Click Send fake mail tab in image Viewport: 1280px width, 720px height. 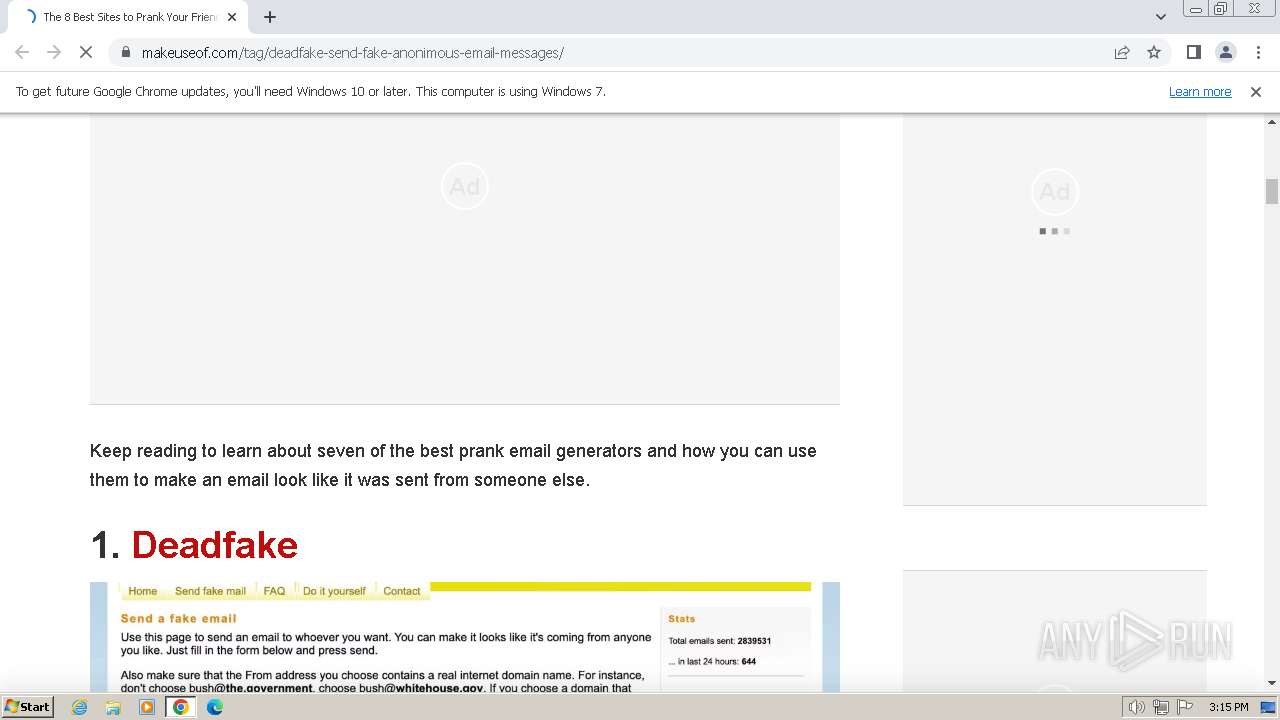(x=210, y=591)
